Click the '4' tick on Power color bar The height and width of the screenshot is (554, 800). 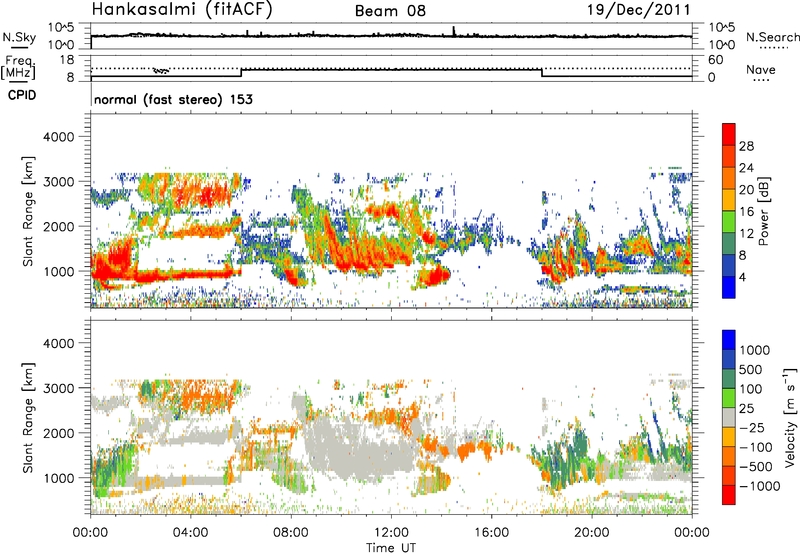pyautogui.click(x=742, y=278)
